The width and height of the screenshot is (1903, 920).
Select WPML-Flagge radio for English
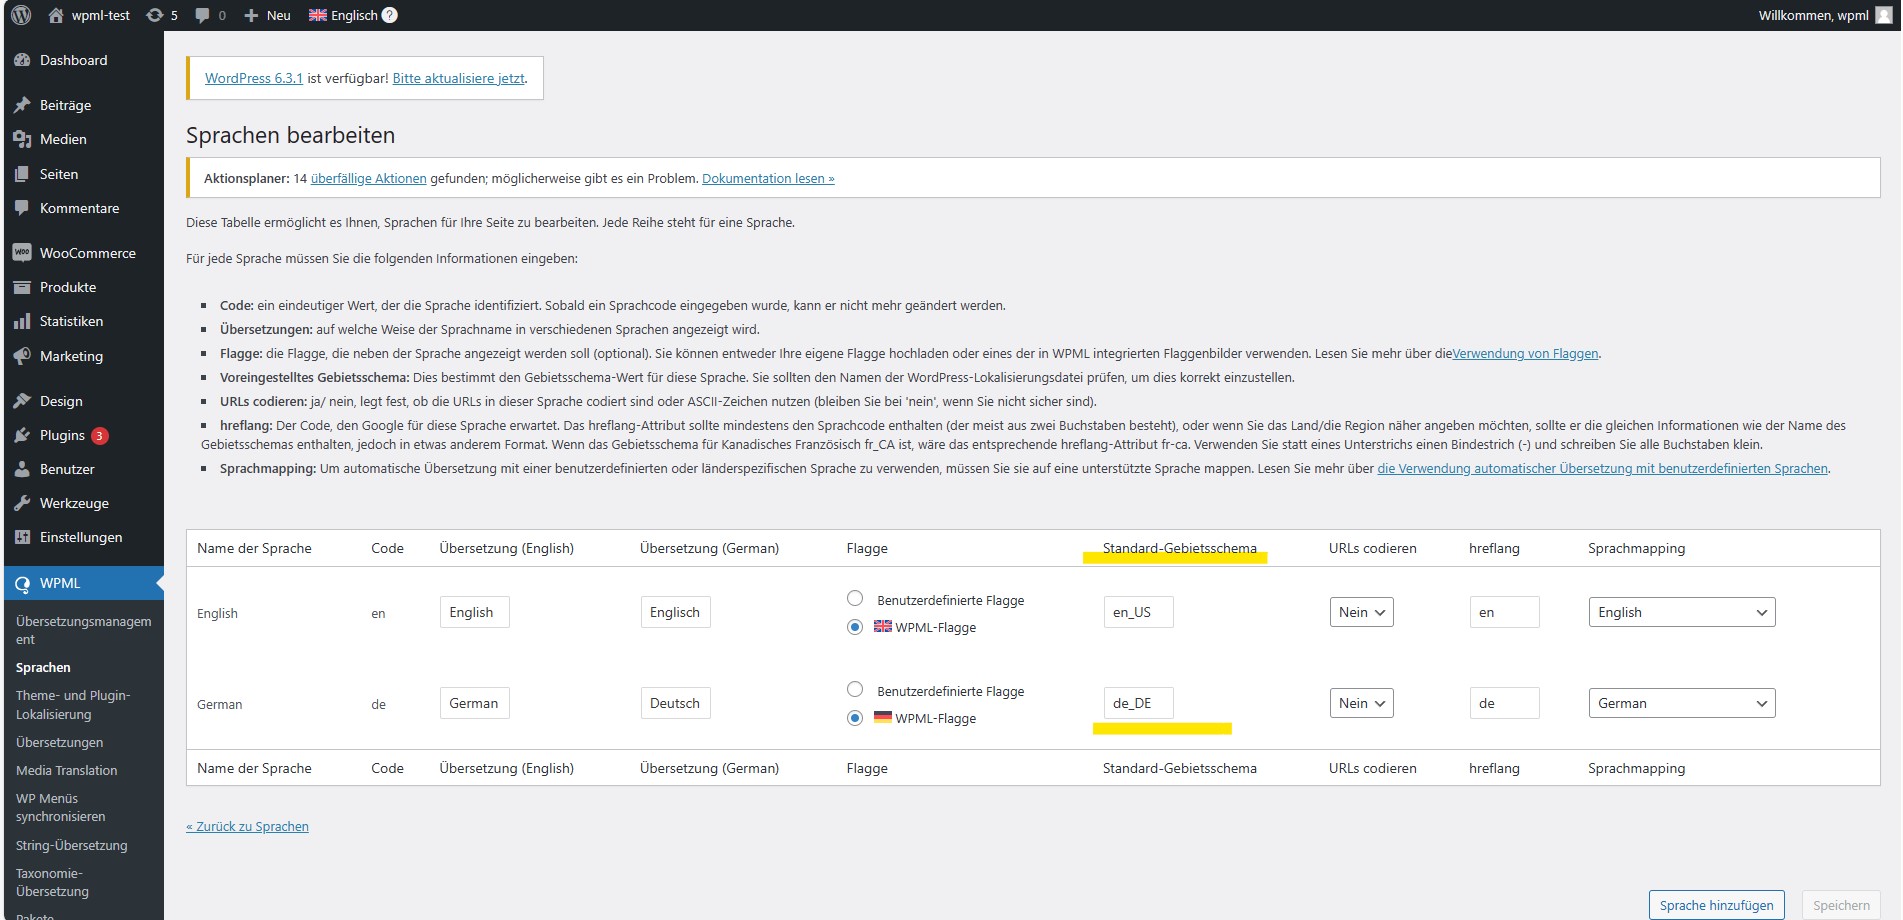point(855,627)
